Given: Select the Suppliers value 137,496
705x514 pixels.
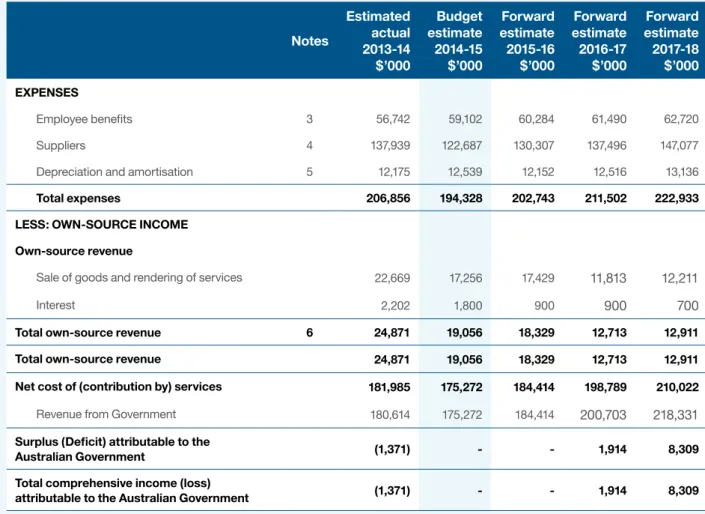Looking at the screenshot, I should click(607, 146).
